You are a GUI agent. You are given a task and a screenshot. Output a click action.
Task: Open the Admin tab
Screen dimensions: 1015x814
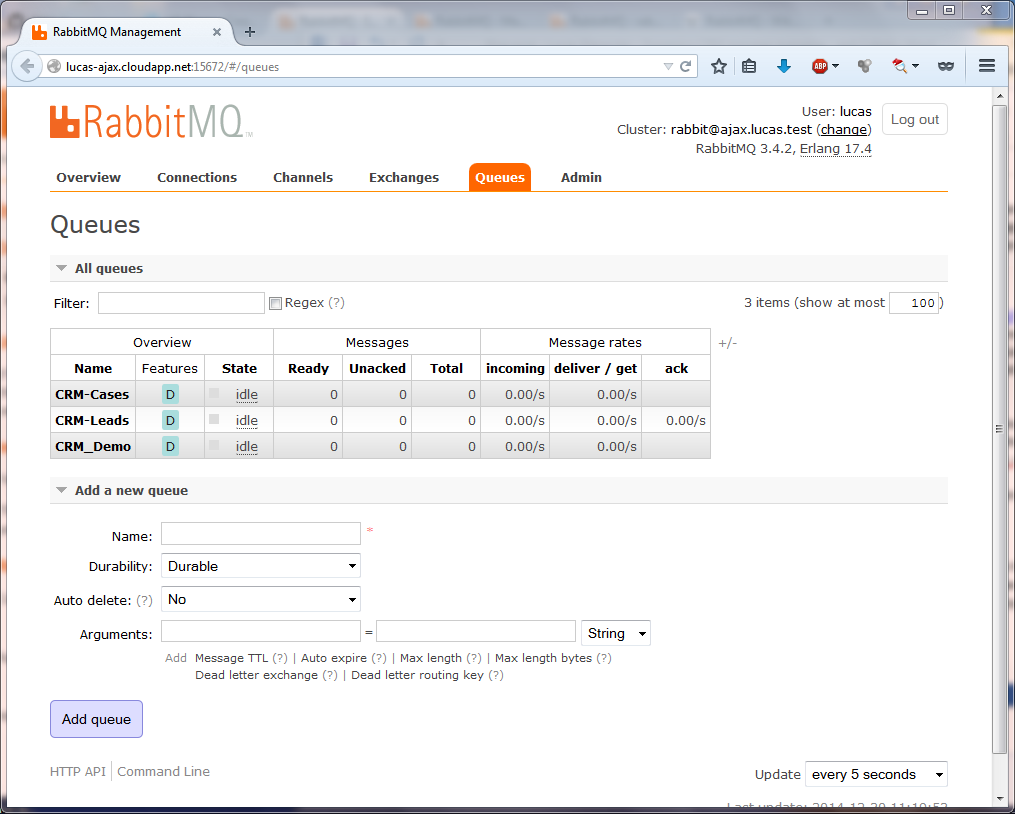point(581,177)
